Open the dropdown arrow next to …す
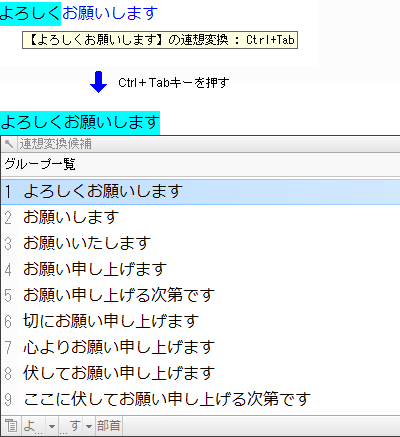The width and height of the screenshot is (400, 437). click(89, 426)
